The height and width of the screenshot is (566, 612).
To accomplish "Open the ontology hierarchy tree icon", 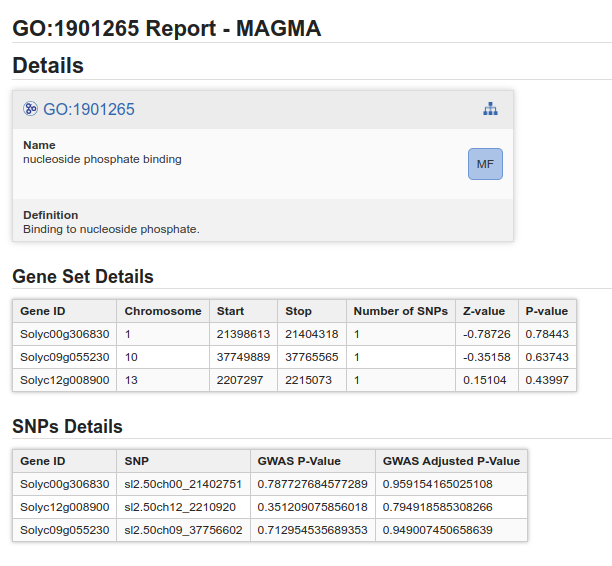I will point(490,109).
